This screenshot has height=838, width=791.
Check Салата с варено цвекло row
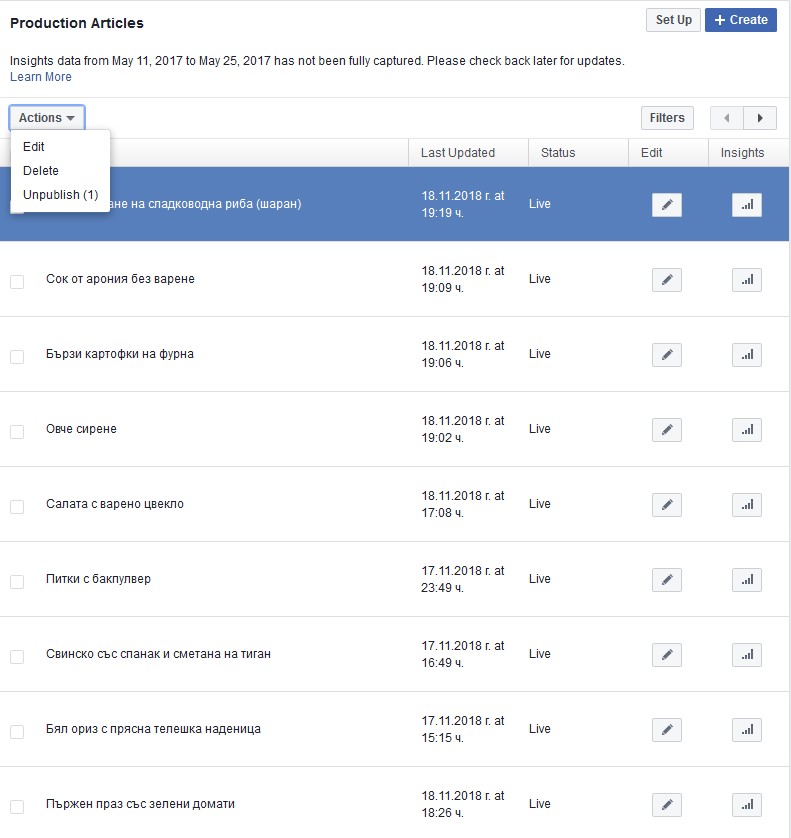(17, 507)
